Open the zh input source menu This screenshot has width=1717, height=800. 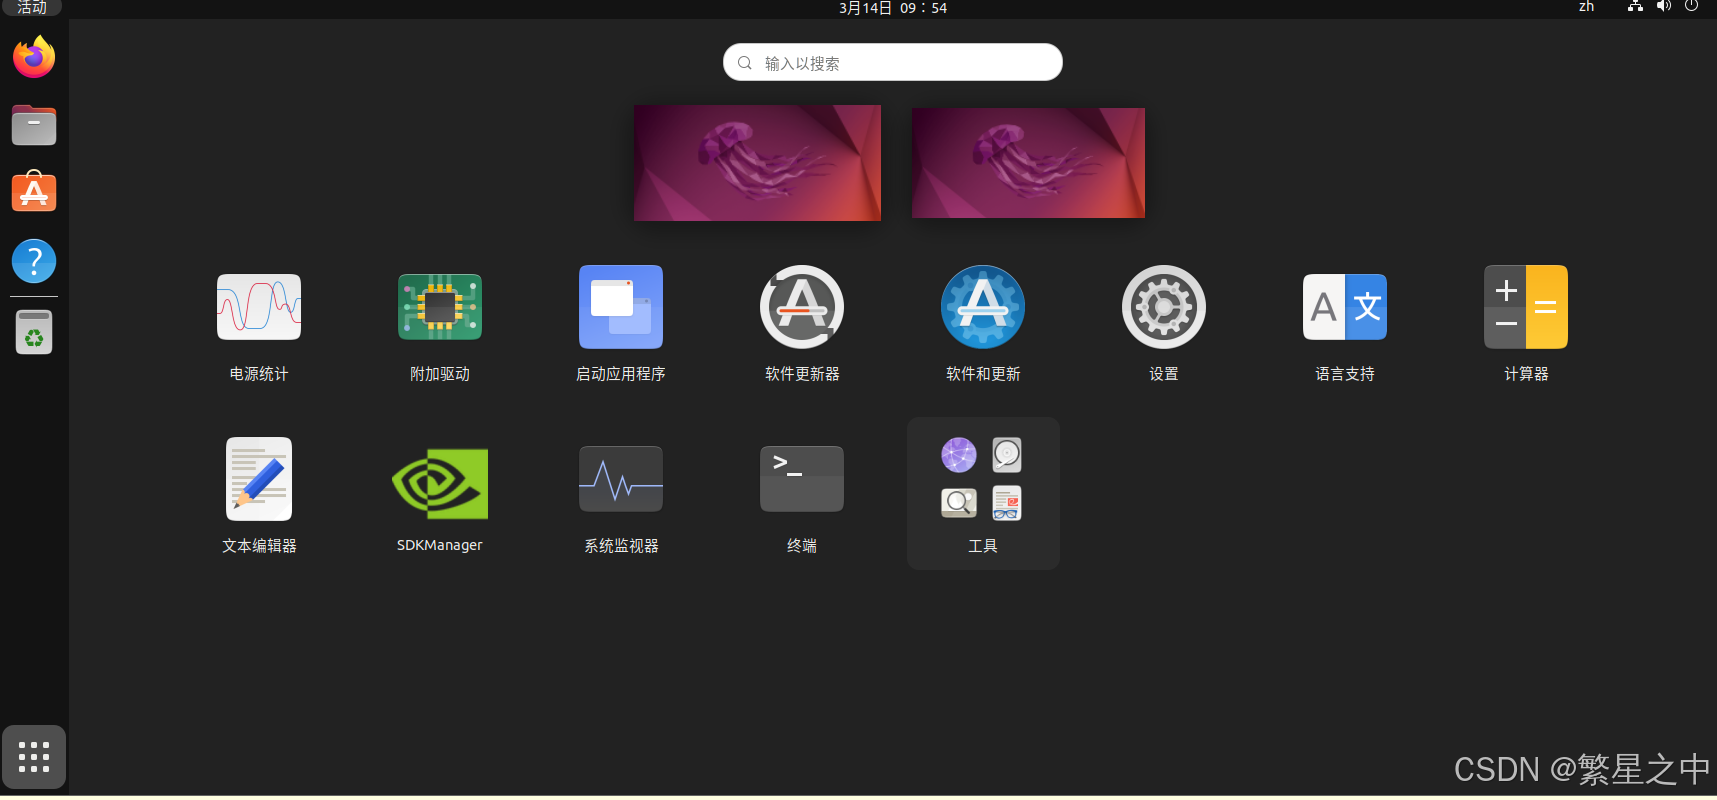click(1586, 7)
